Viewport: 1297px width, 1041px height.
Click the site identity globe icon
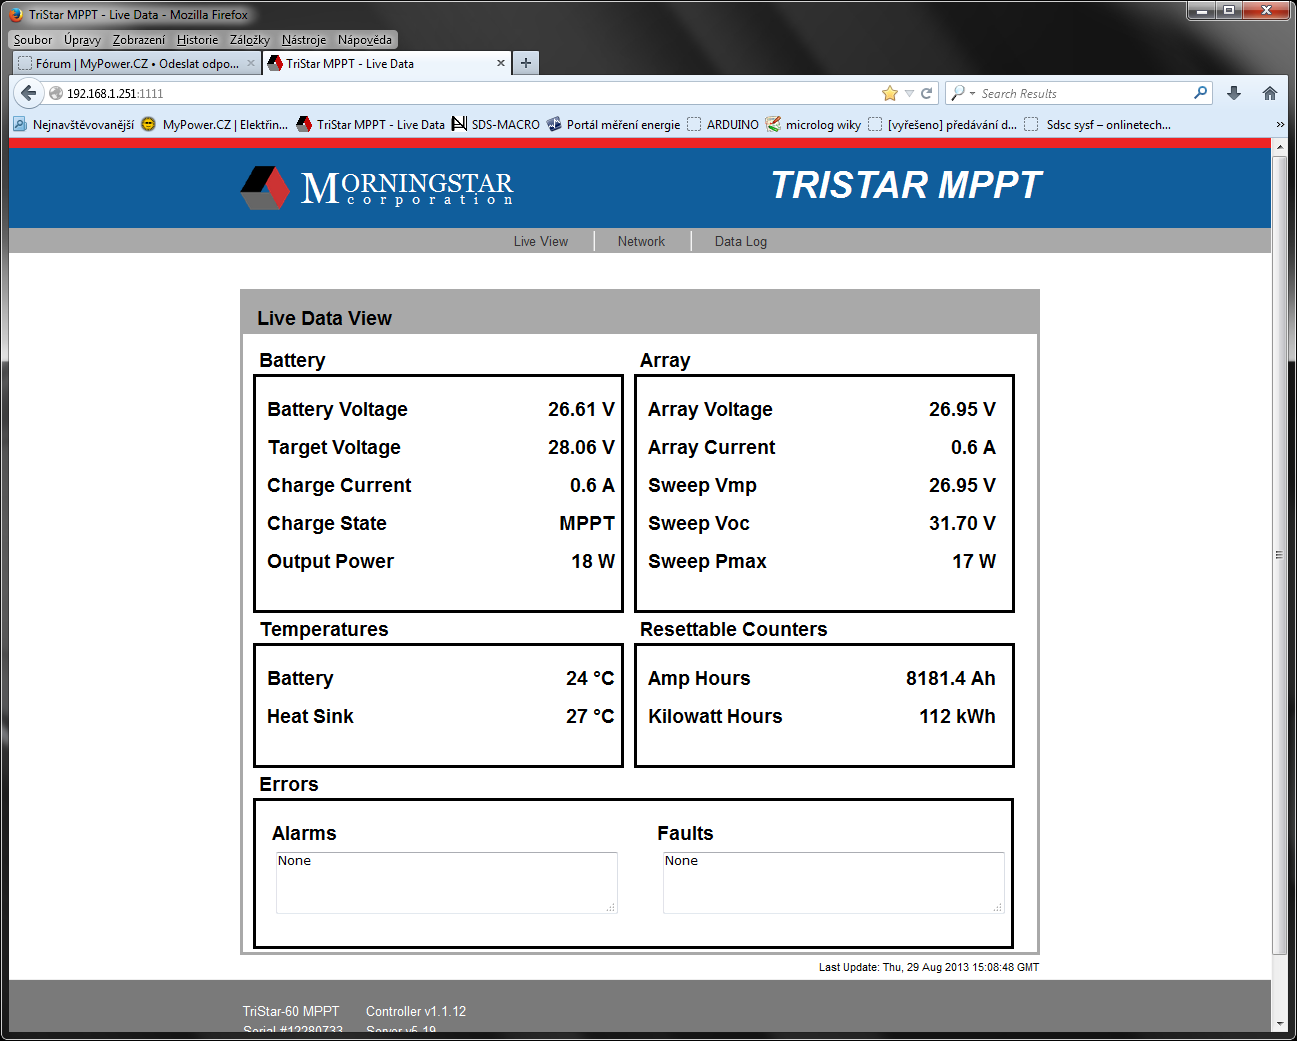click(56, 93)
